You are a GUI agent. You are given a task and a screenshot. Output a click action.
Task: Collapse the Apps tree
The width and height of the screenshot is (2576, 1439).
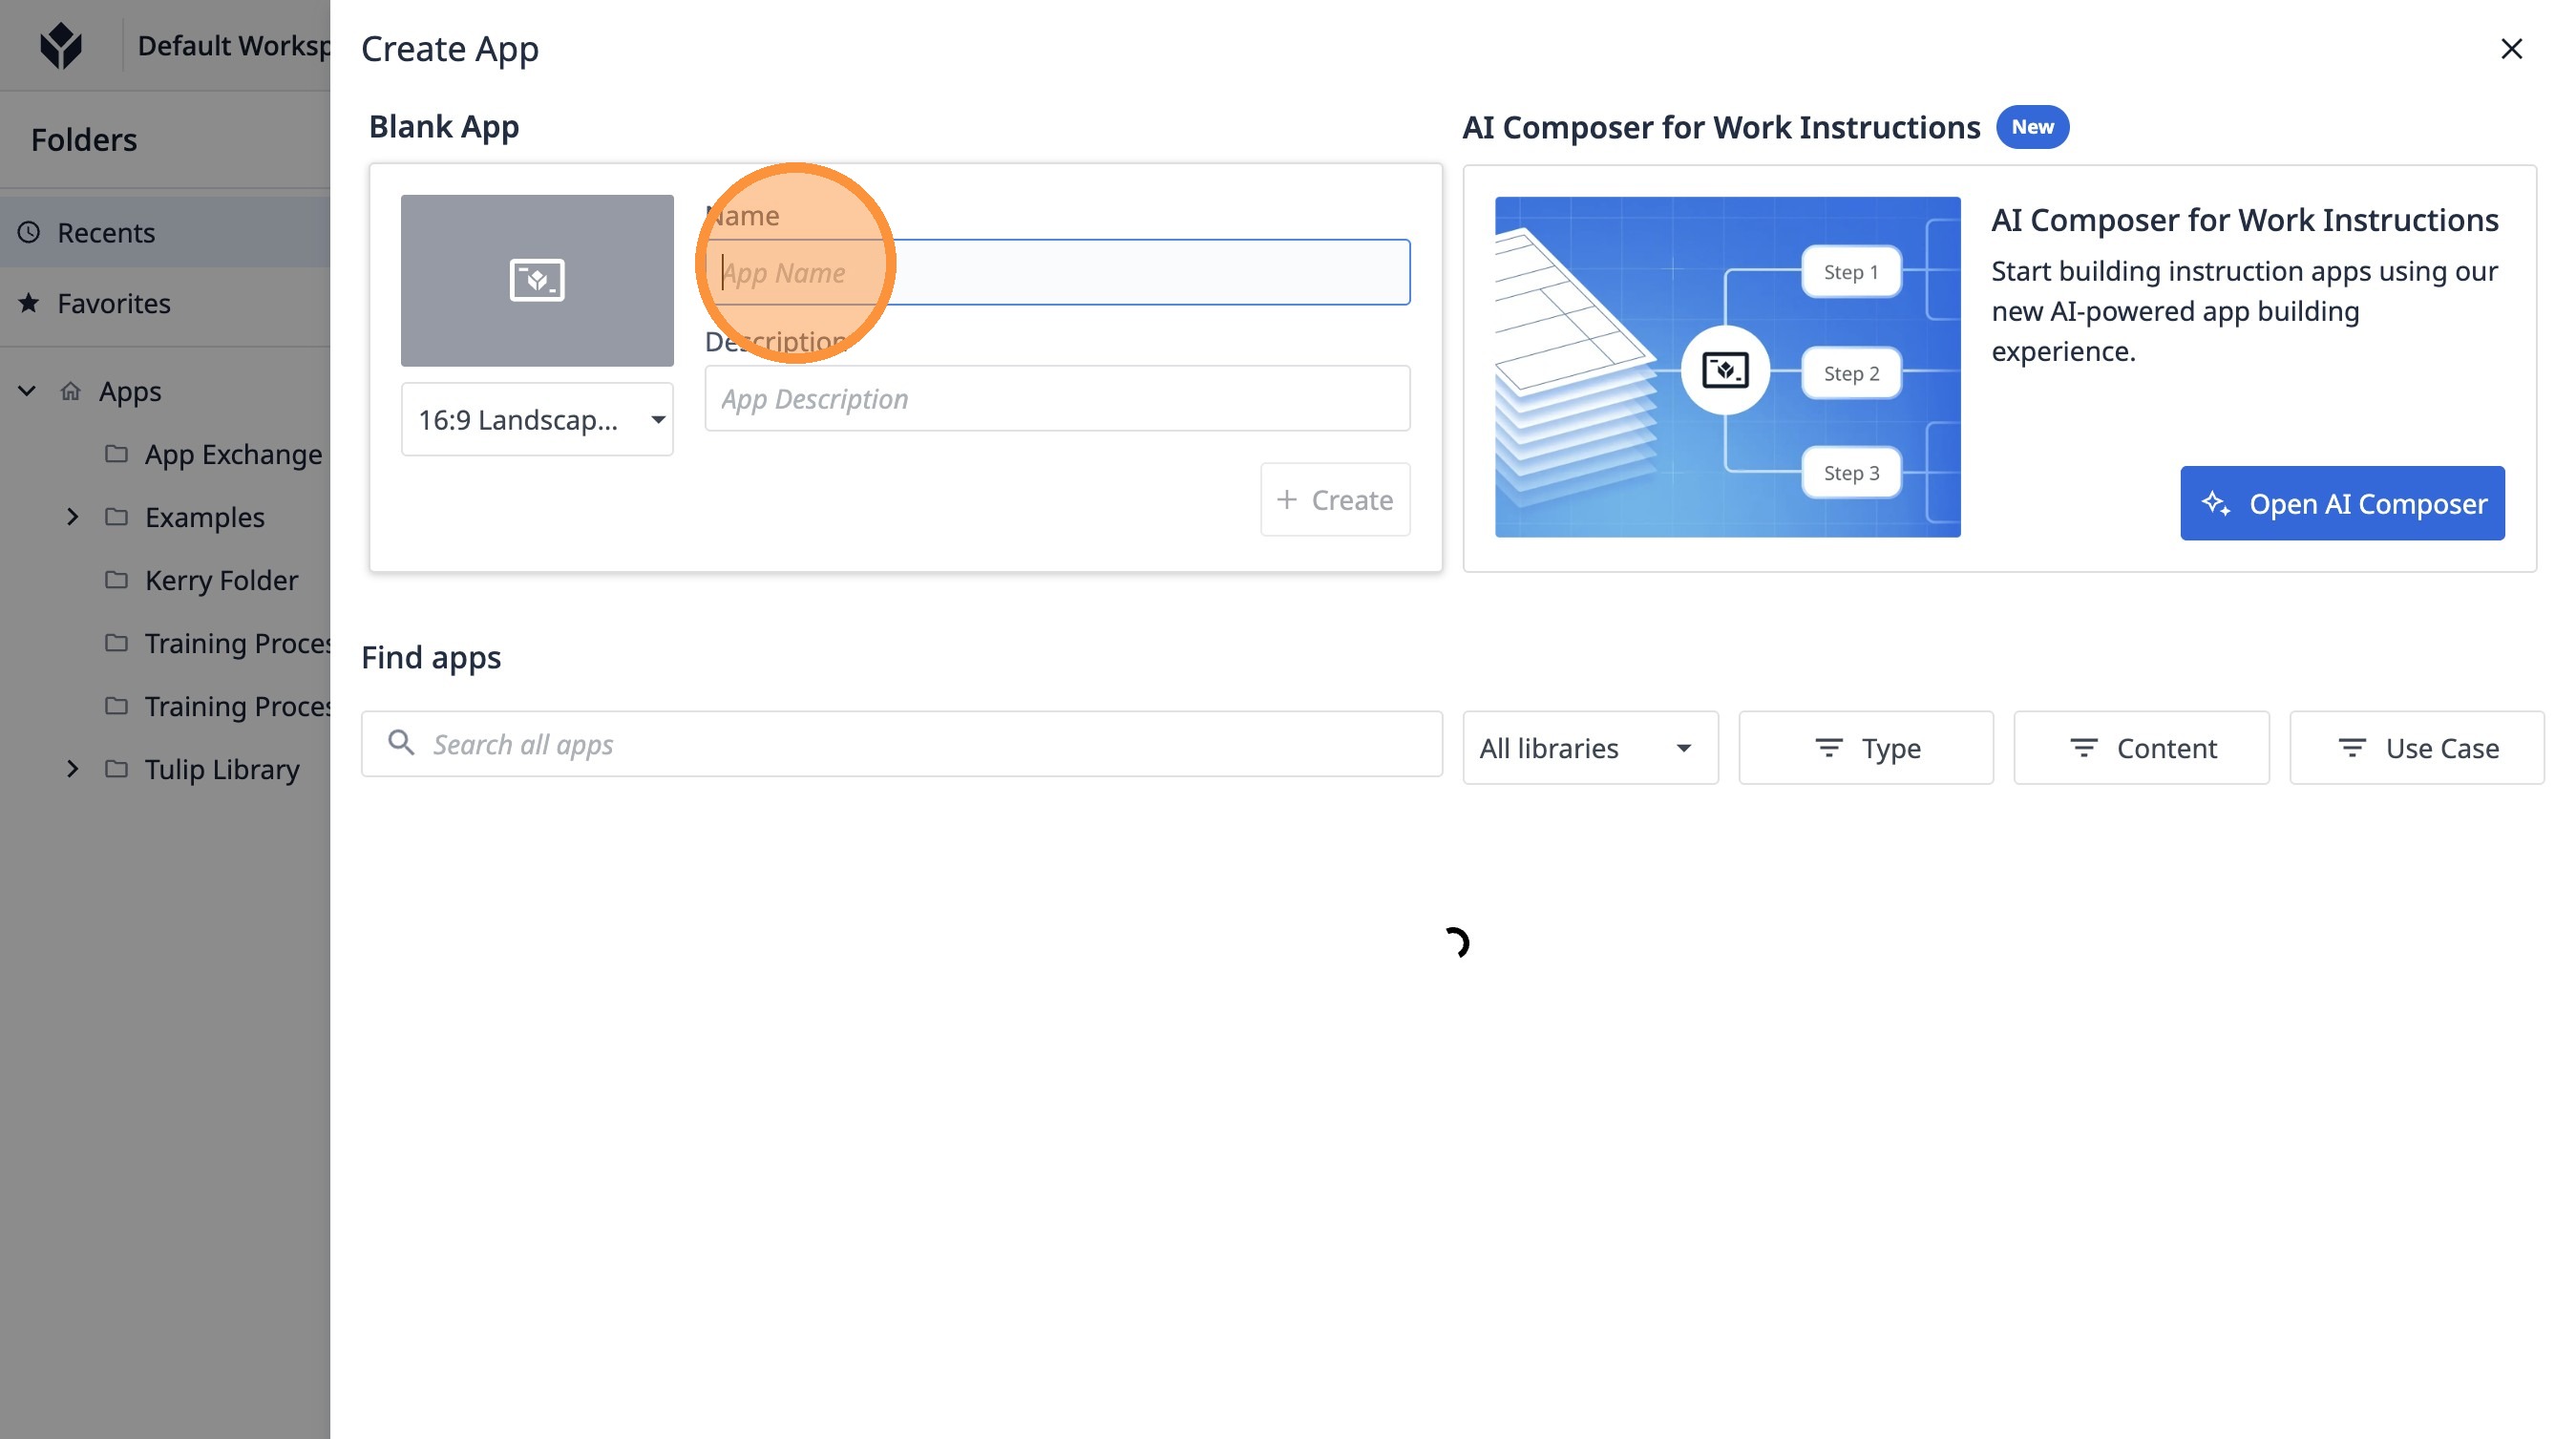click(27, 391)
